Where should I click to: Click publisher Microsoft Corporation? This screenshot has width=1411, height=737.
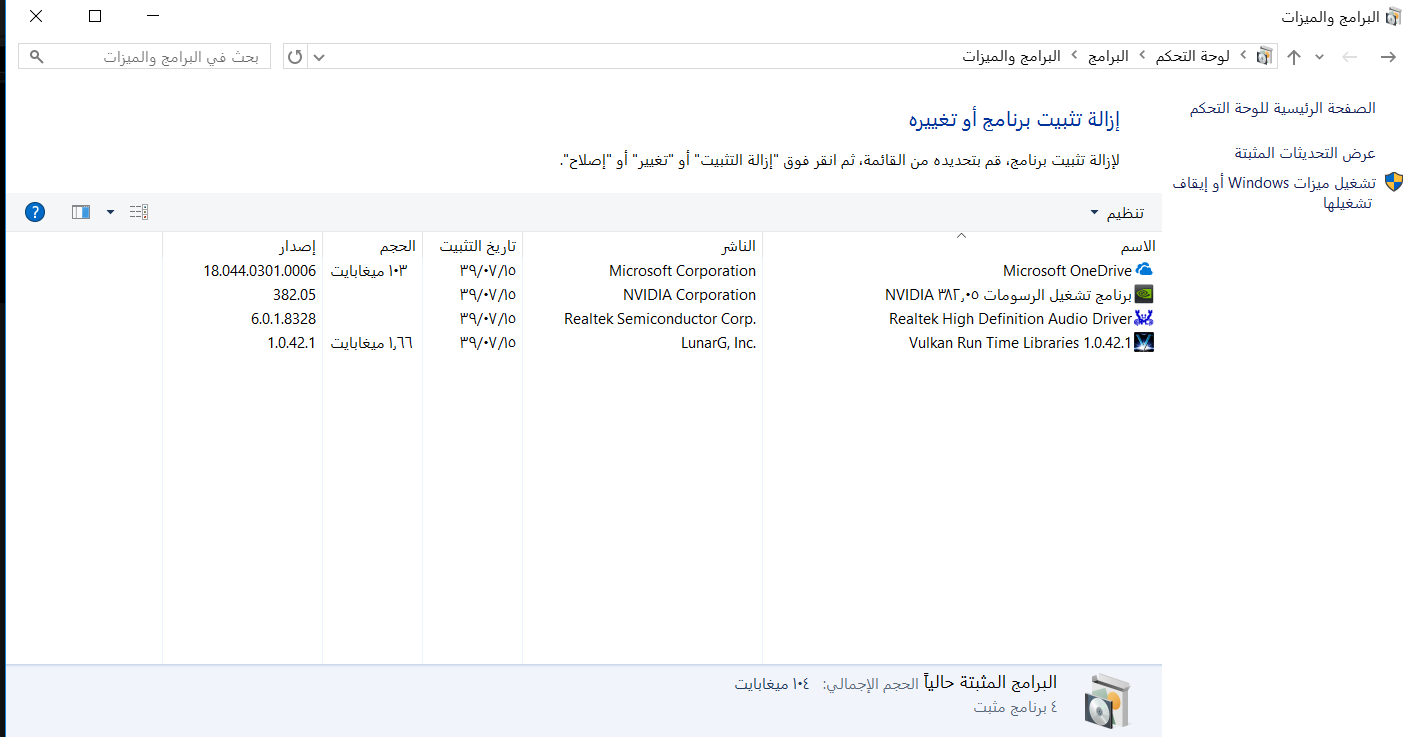click(x=682, y=270)
